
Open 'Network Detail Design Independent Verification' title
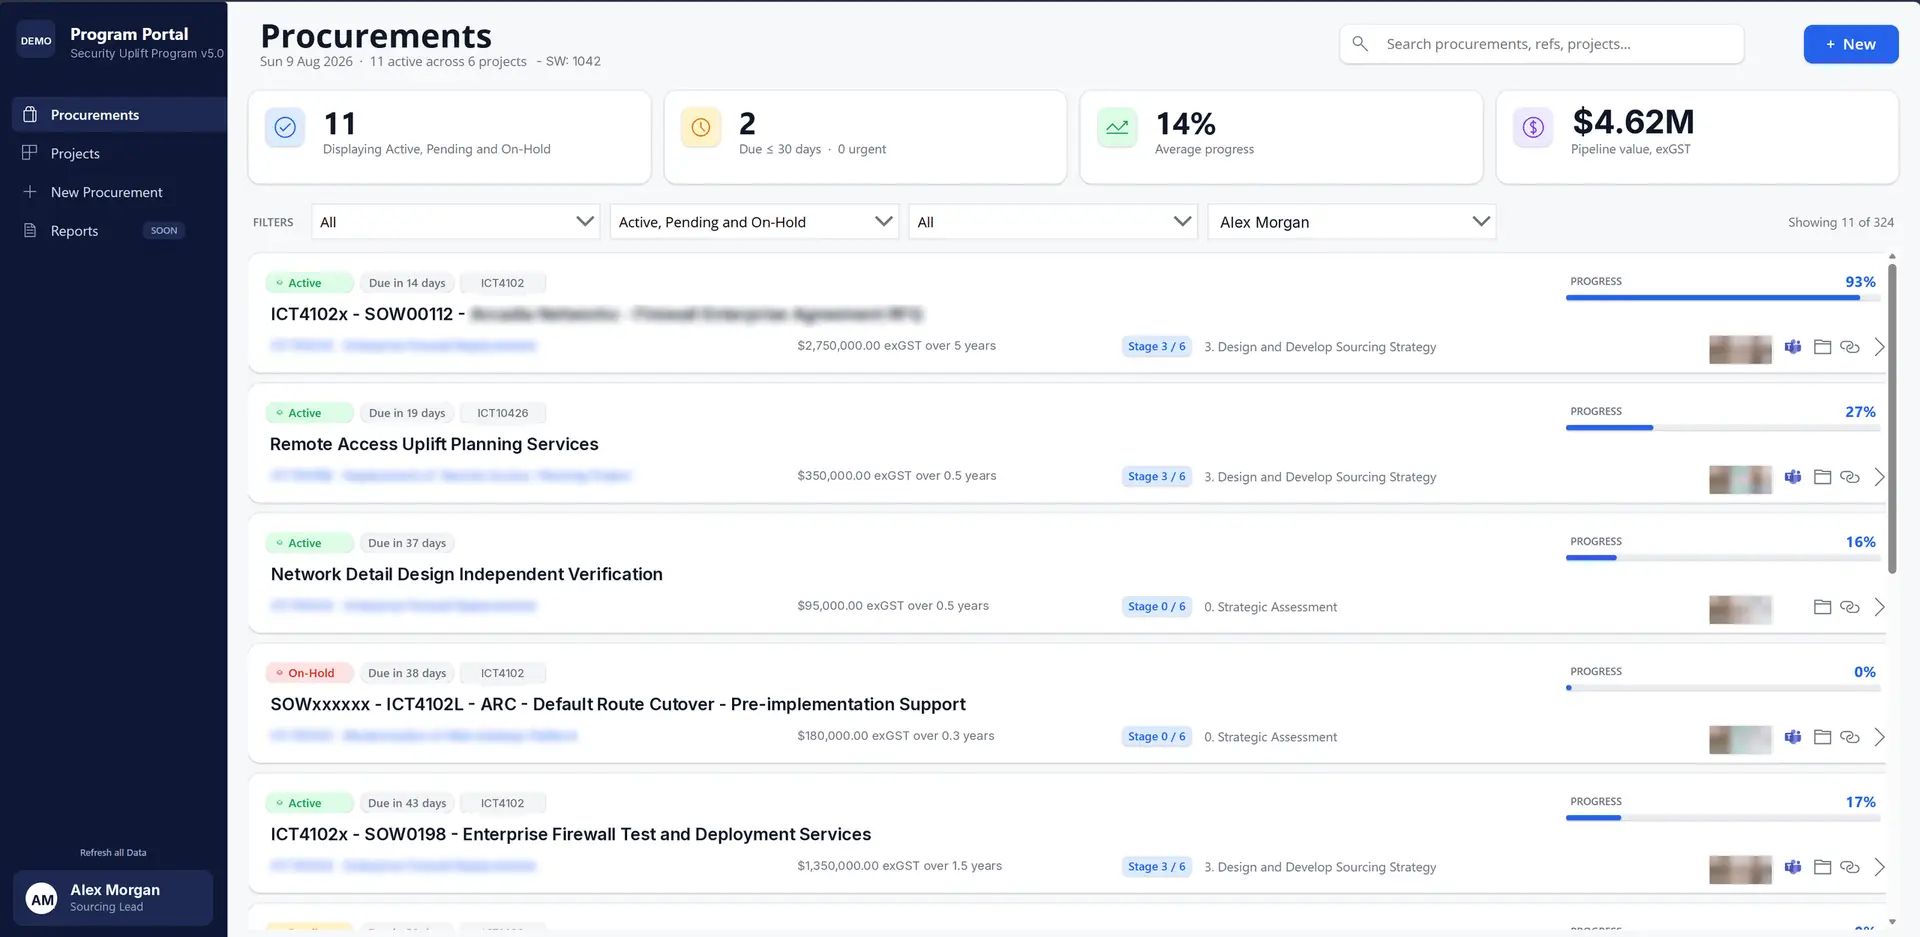coord(467,574)
